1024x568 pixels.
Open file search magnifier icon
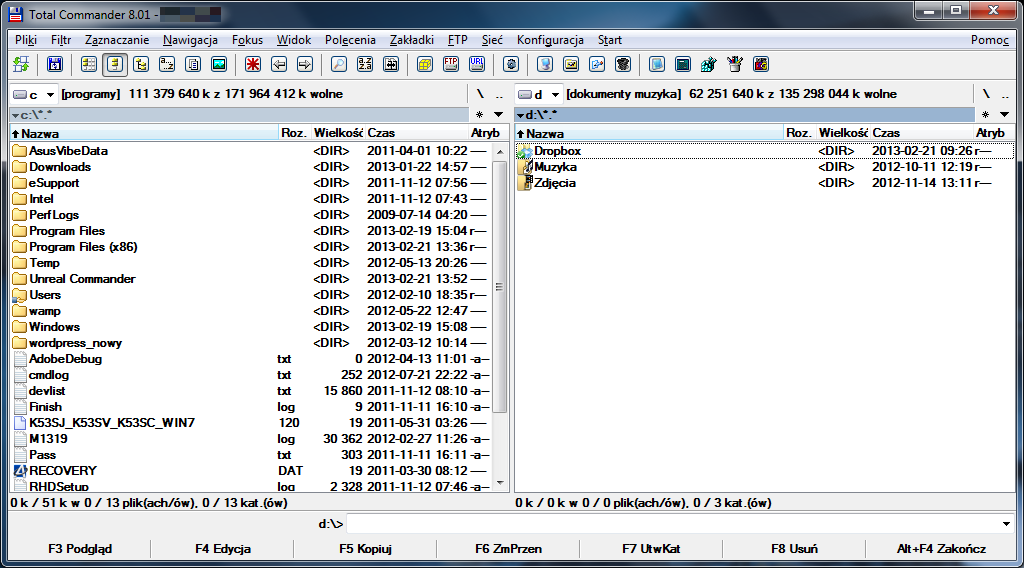[338, 64]
